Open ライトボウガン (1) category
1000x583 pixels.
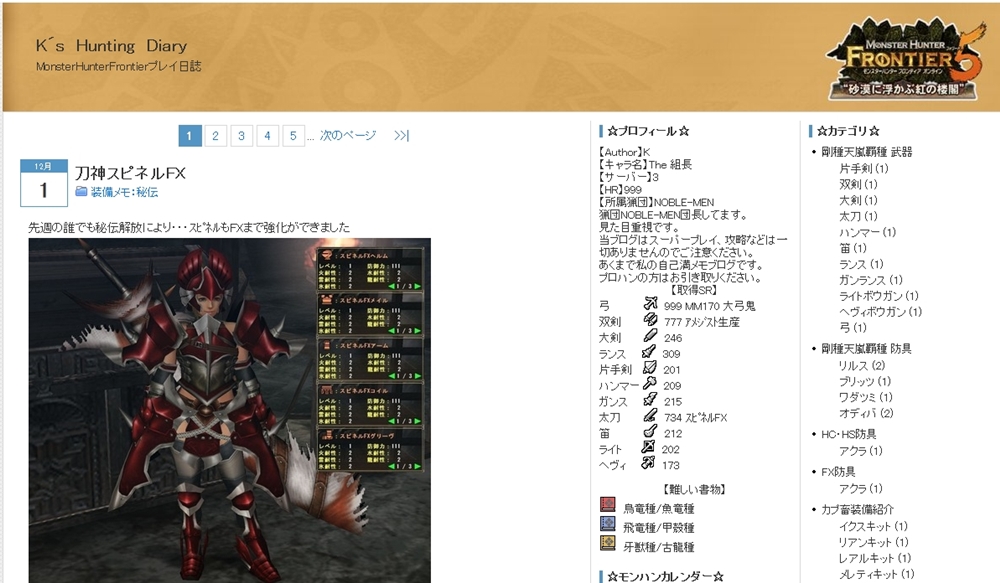click(x=879, y=296)
